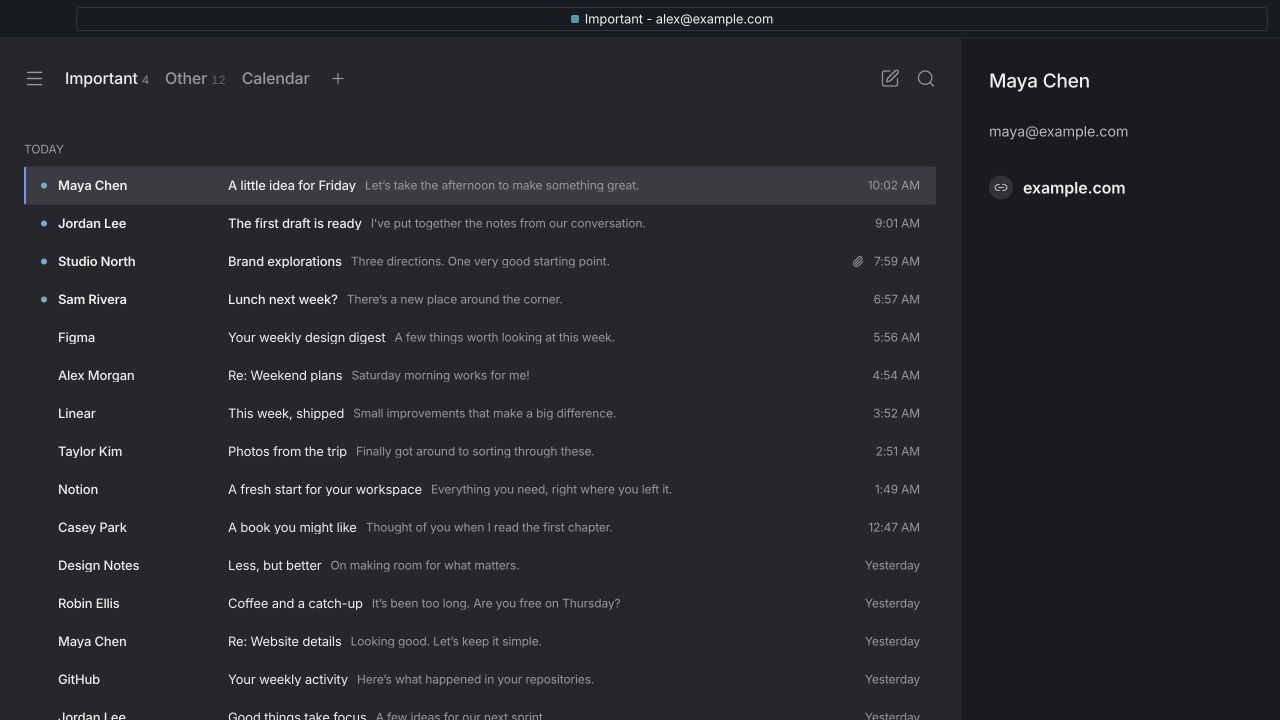1280x720 pixels.
Task: Click the TODAY section header
Action: [x=44, y=149]
